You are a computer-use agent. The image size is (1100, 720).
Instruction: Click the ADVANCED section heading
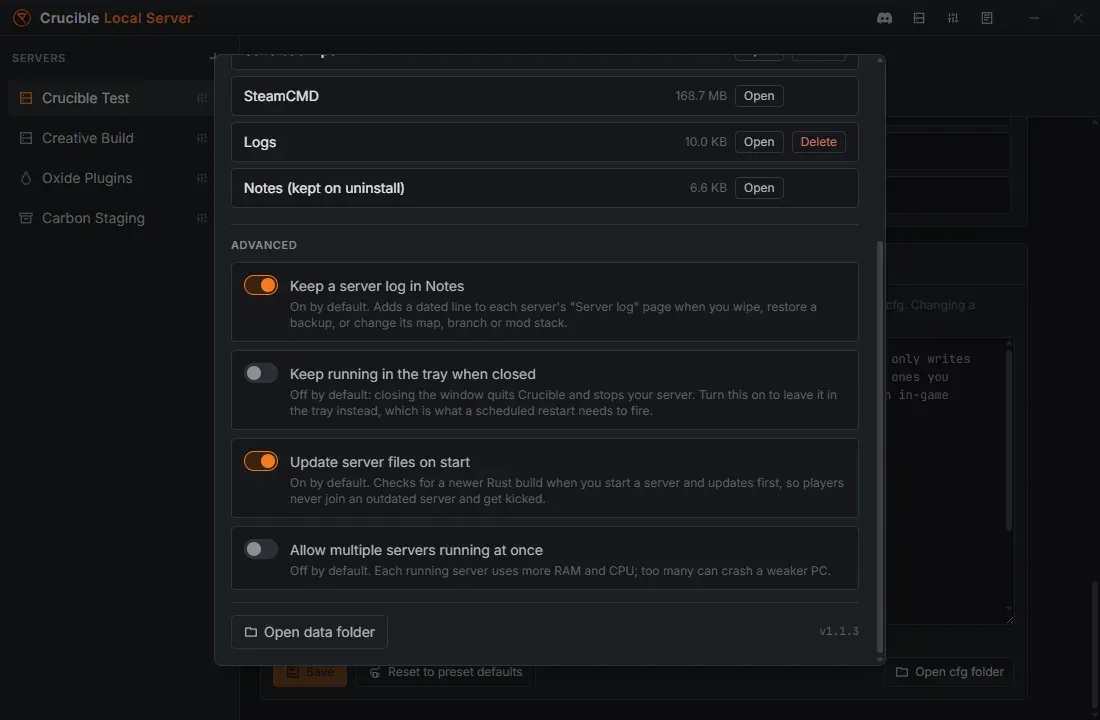tap(264, 245)
